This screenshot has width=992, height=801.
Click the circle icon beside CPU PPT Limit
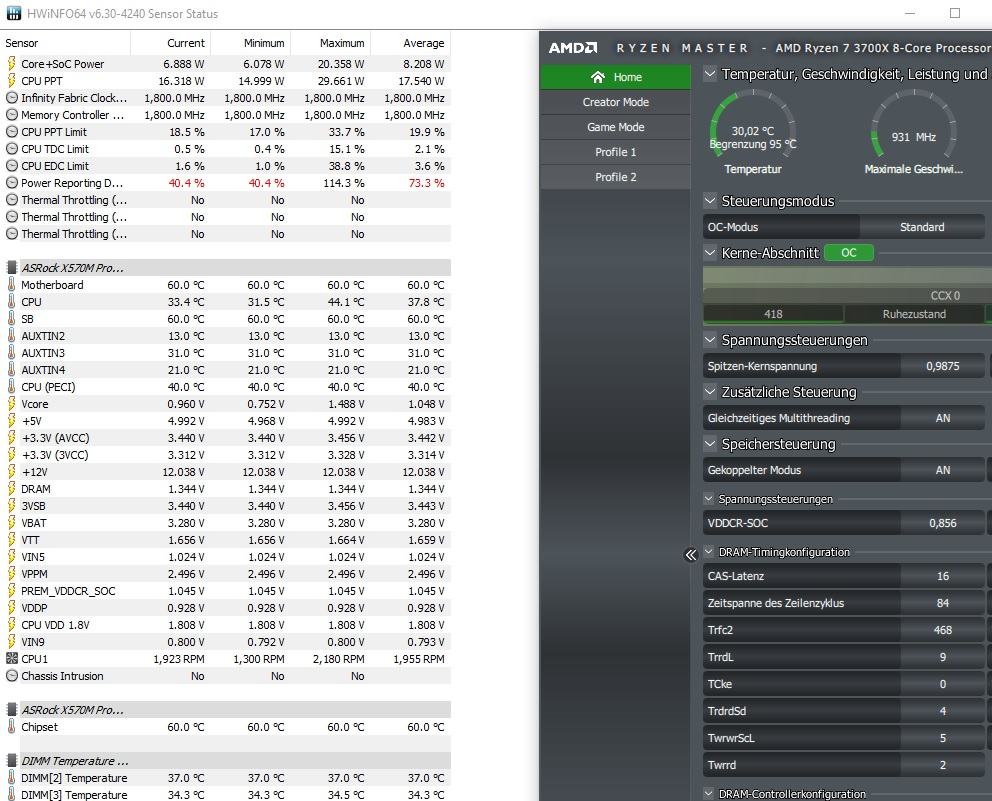pyautogui.click(x=11, y=132)
